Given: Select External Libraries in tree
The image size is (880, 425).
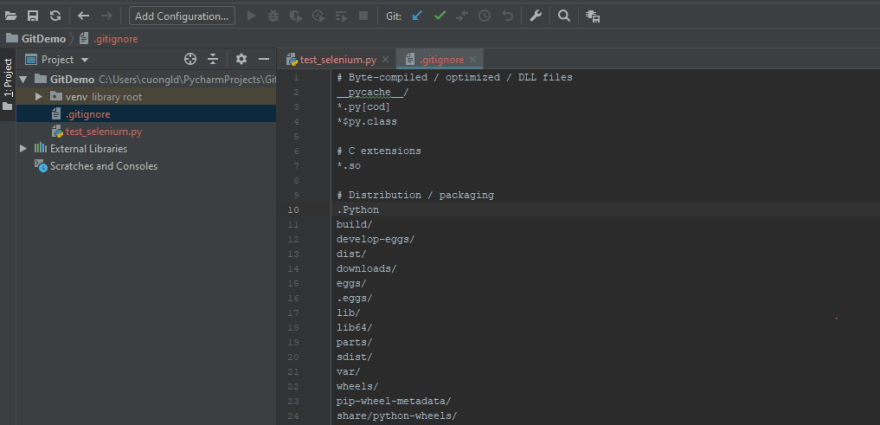Looking at the screenshot, I should tap(146, 149).
